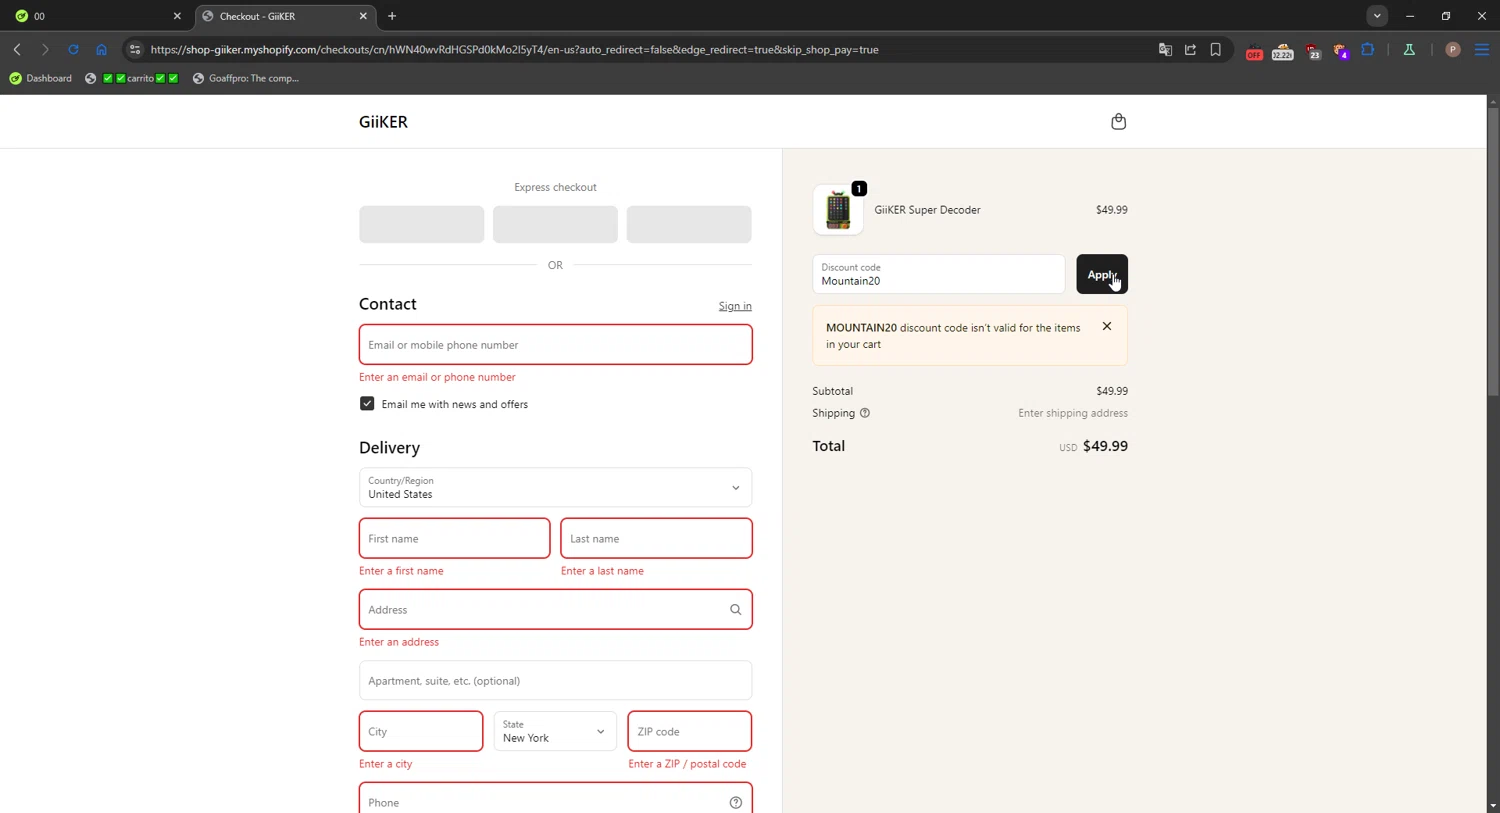The image size is (1500, 813).
Task: Go to the browser home page
Action: (x=101, y=49)
